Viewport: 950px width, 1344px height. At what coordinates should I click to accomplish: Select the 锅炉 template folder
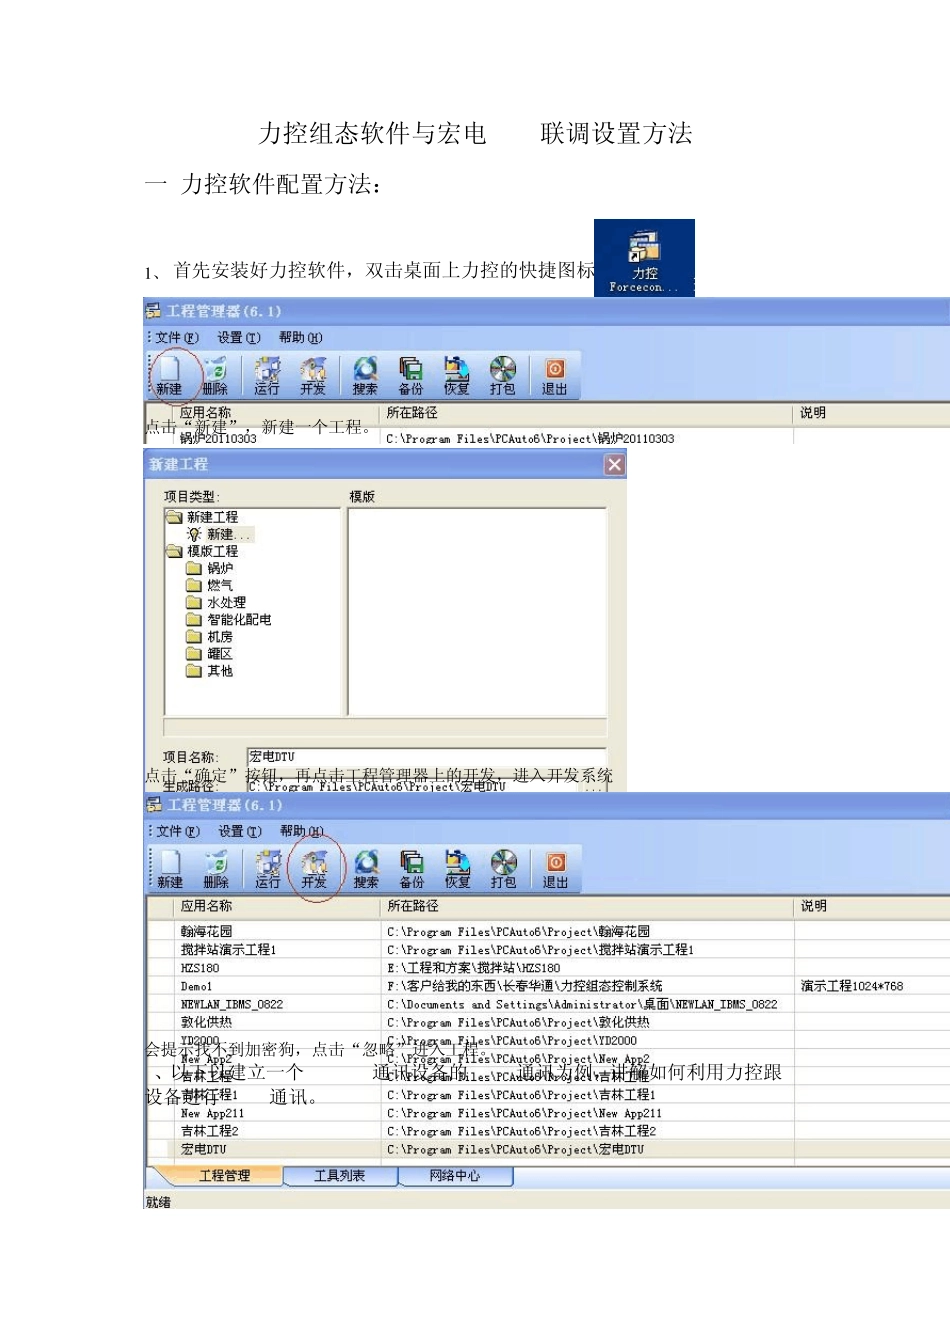pos(210,568)
